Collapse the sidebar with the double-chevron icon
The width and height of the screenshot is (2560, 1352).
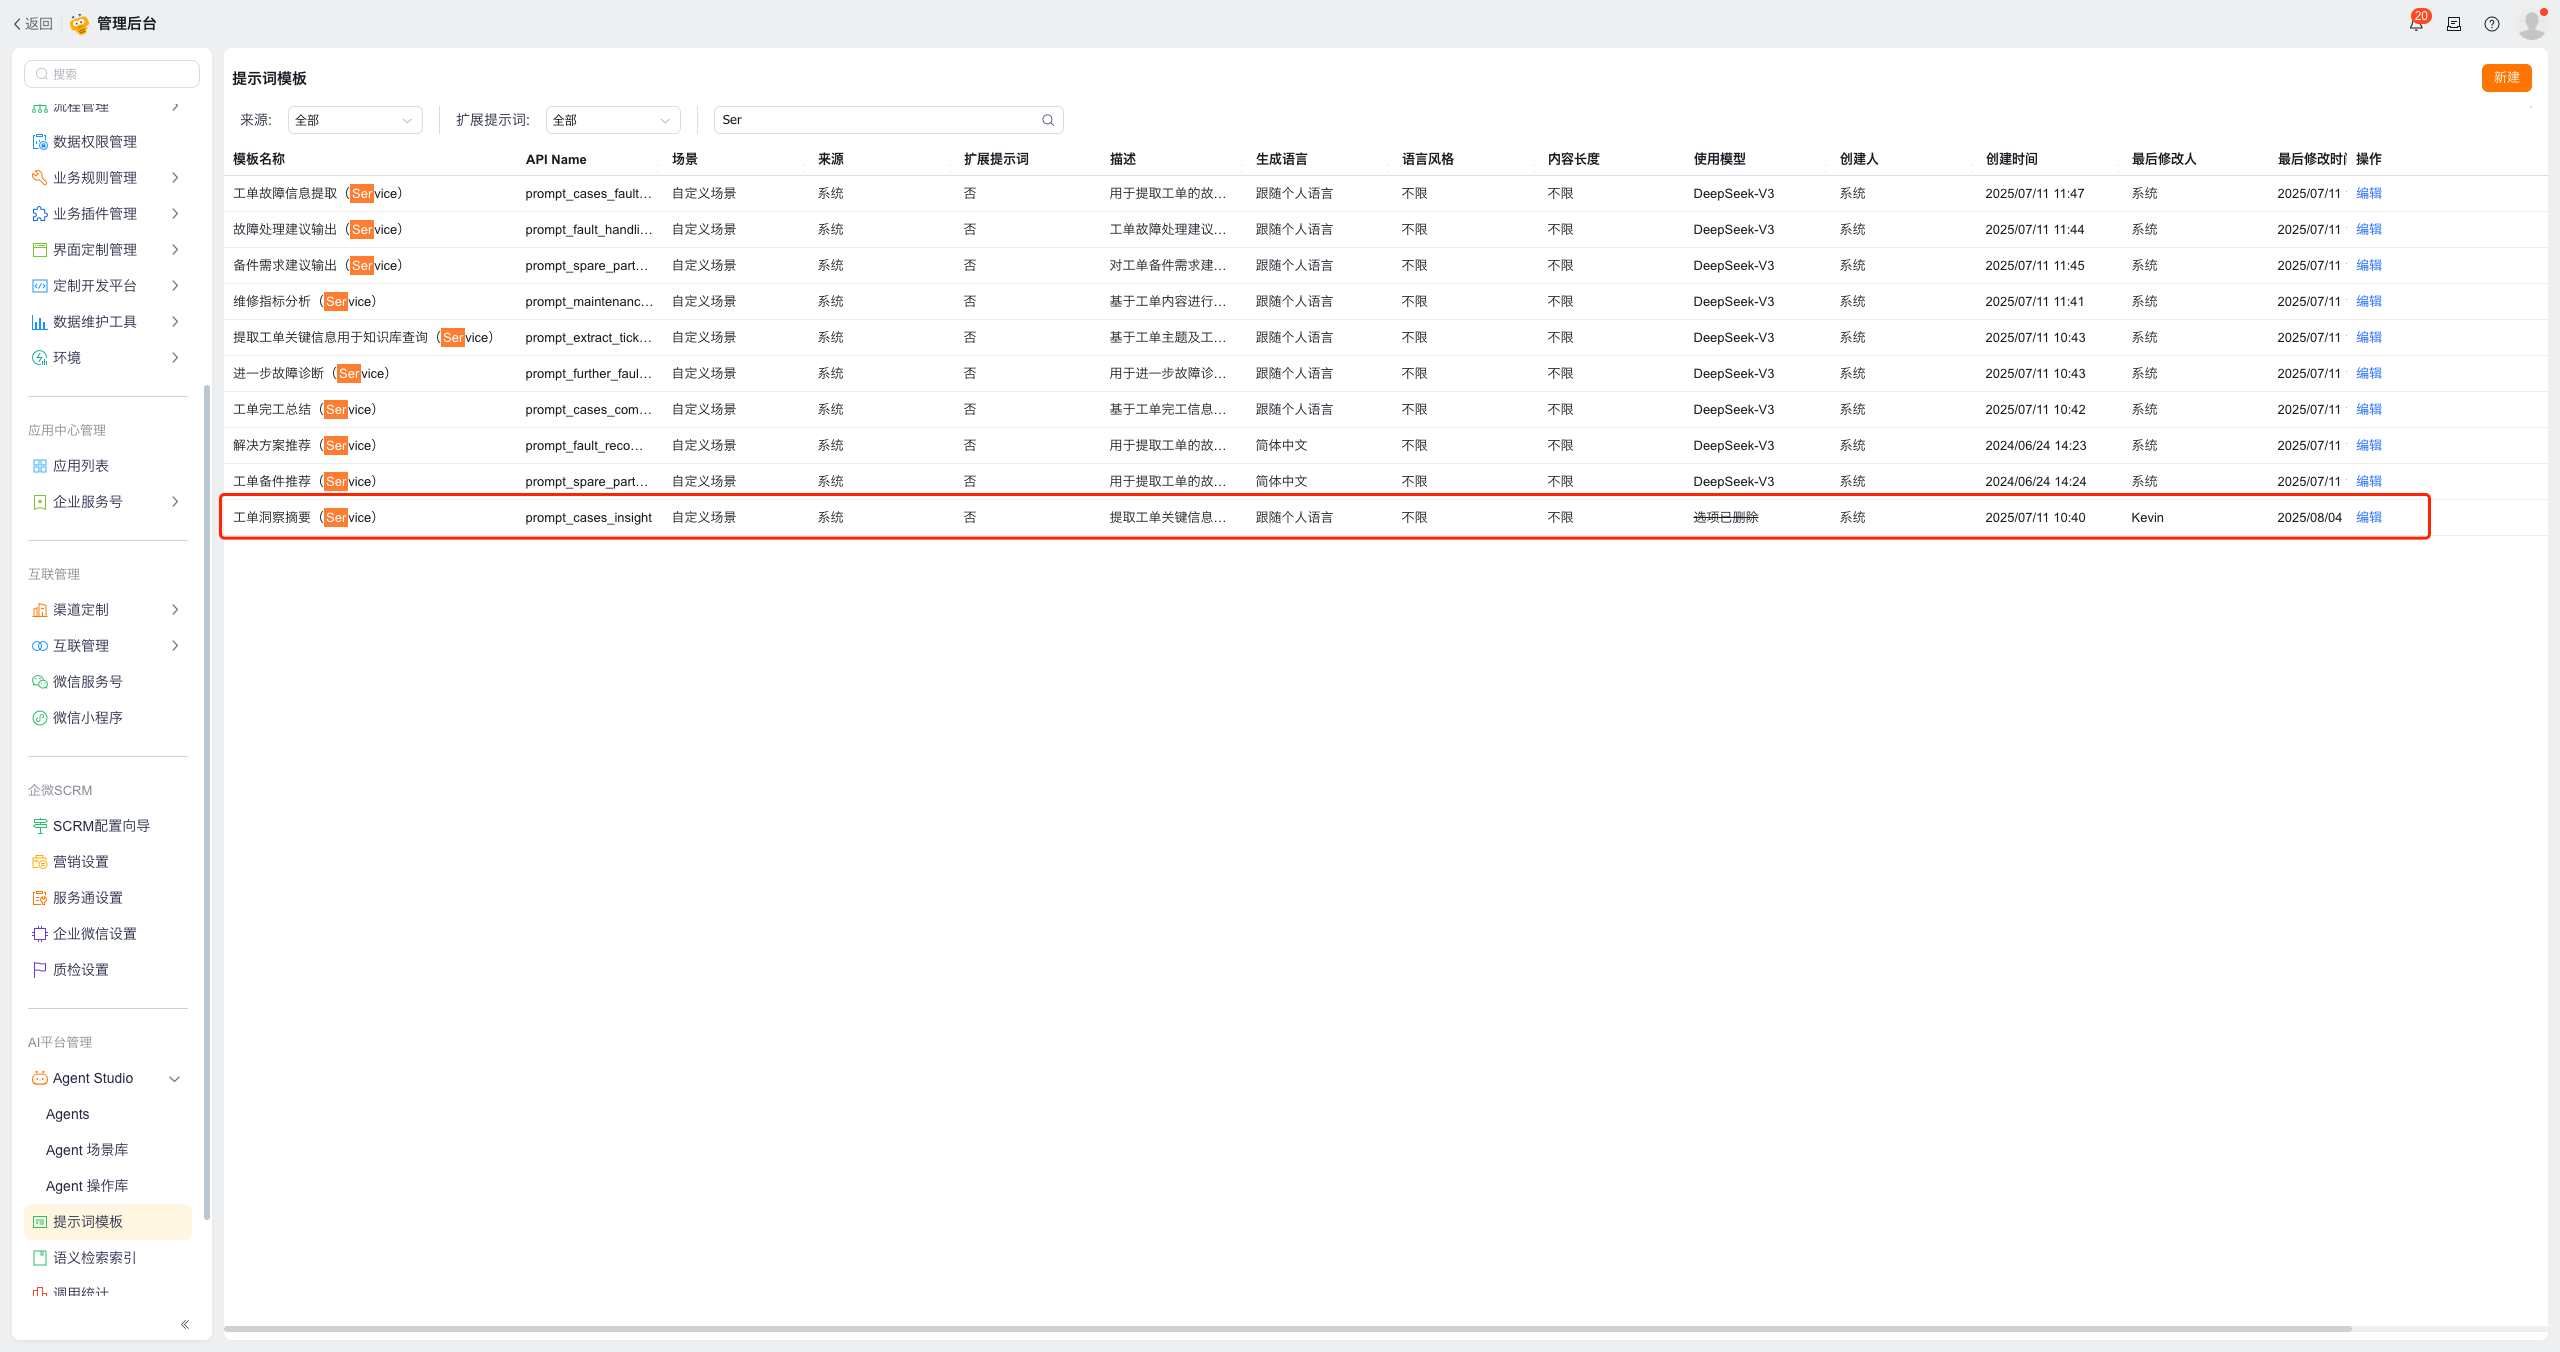[x=185, y=1324]
